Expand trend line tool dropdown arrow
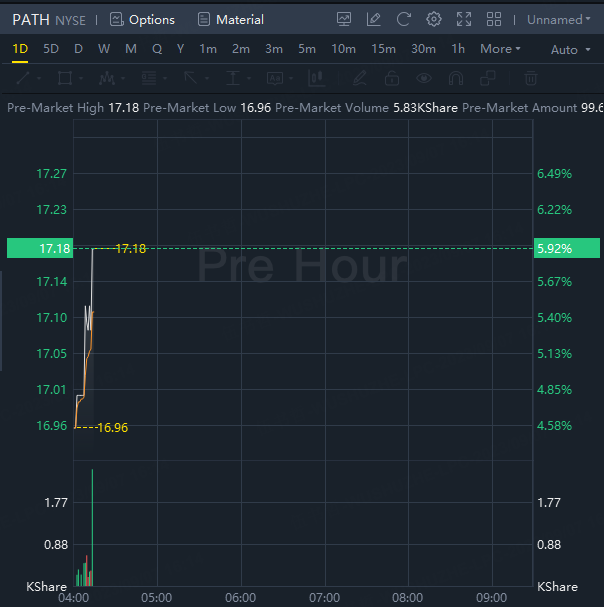This screenshot has height=607, width=604. pos(39,78)
